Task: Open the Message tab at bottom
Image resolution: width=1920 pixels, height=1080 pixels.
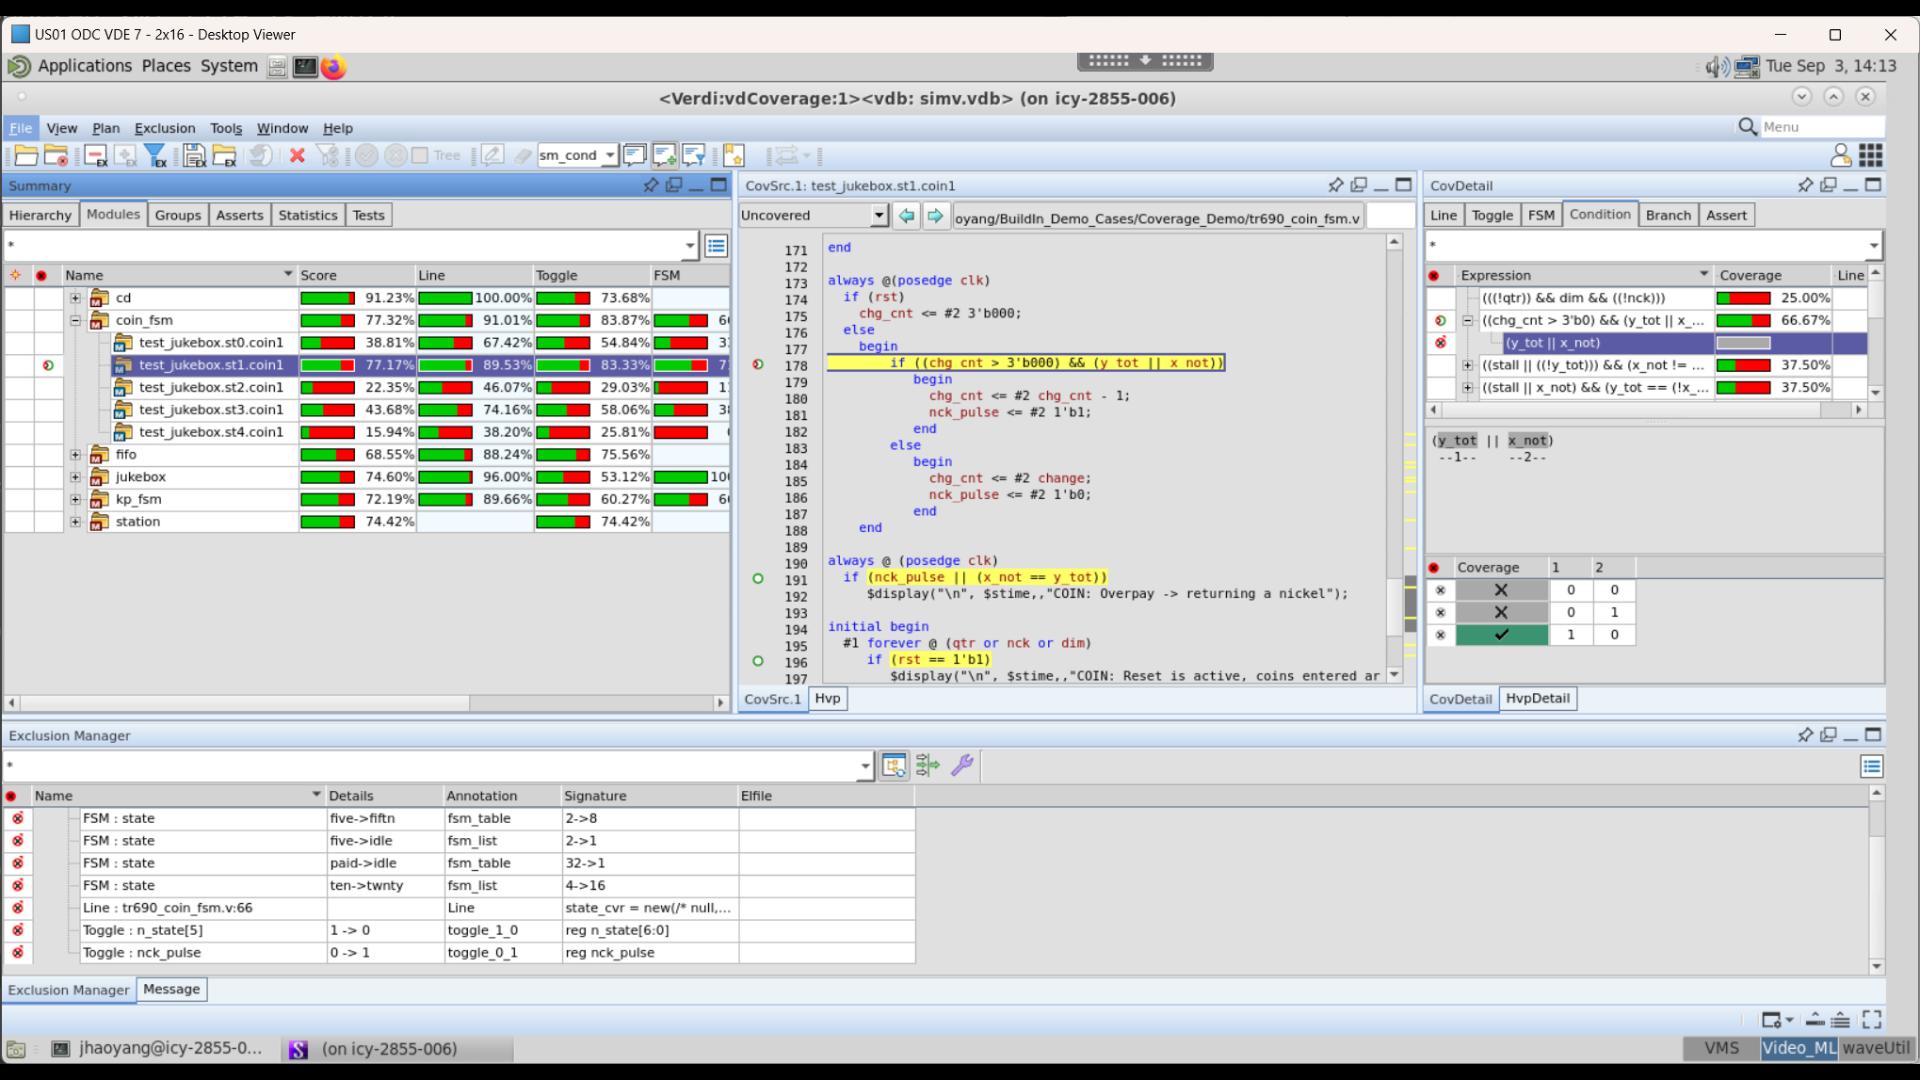Action: pos(171,989)
